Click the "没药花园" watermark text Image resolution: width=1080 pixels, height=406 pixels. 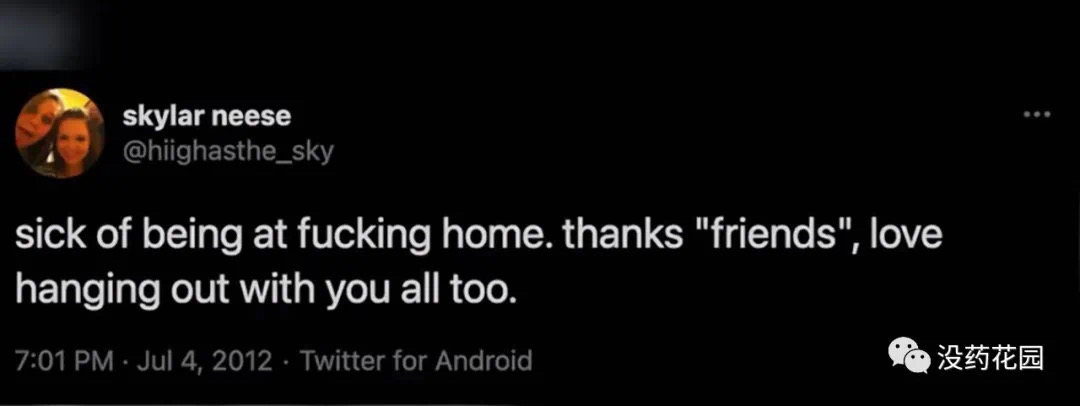990,357
